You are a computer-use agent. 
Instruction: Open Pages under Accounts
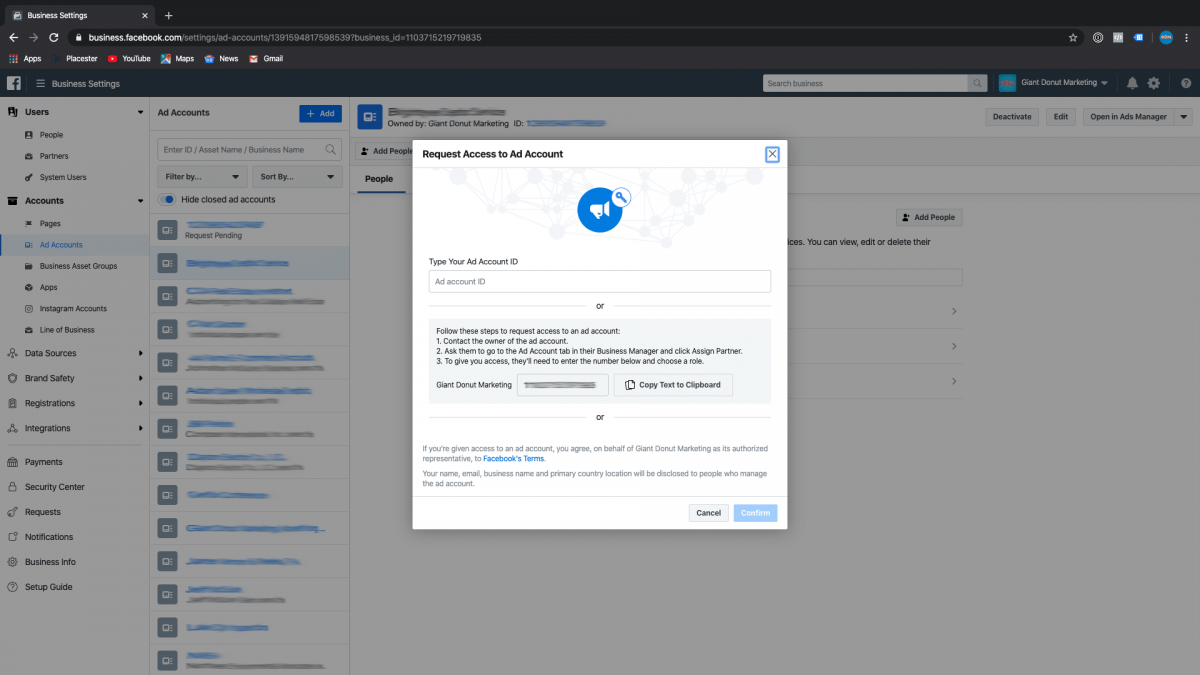click(50, 224)
